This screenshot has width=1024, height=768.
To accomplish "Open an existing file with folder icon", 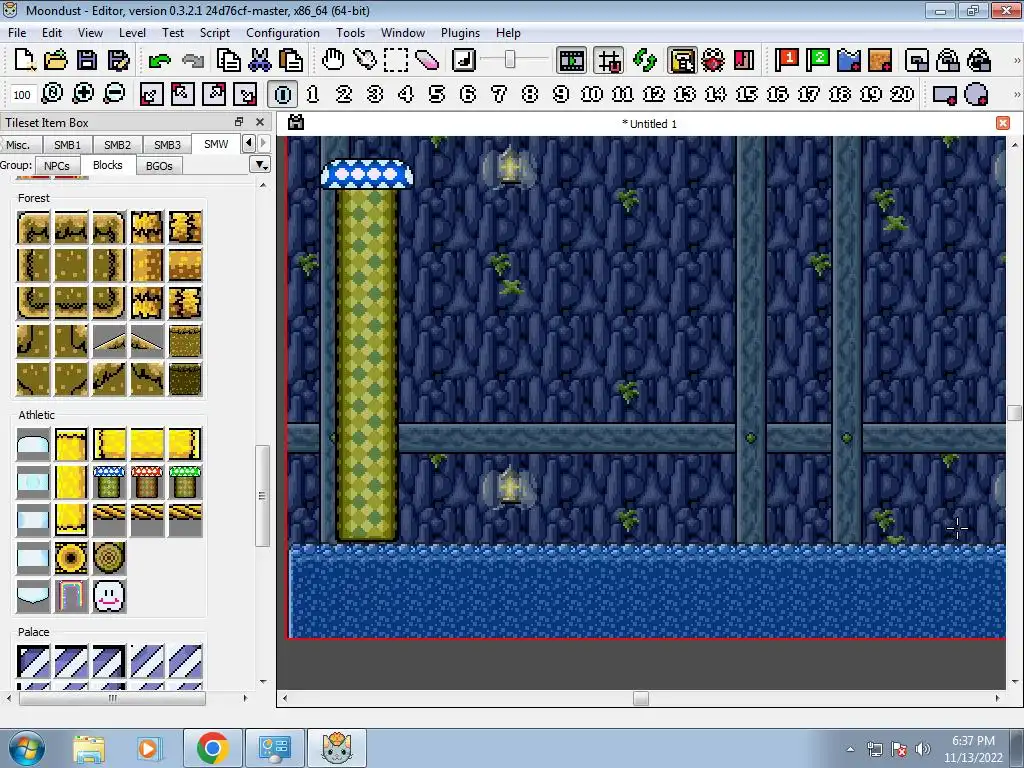I will (56, 61).
